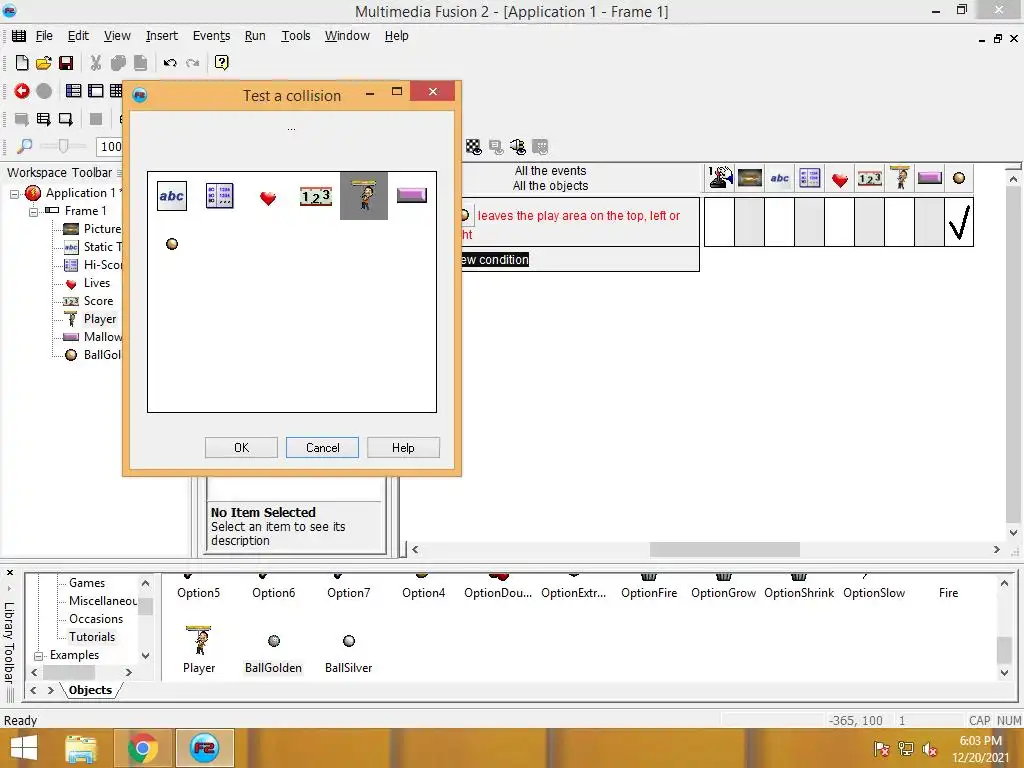The height and width of the screenshot is (768, 1024).
Task: Click the BallSilver object in library
Action: point(349,652)
